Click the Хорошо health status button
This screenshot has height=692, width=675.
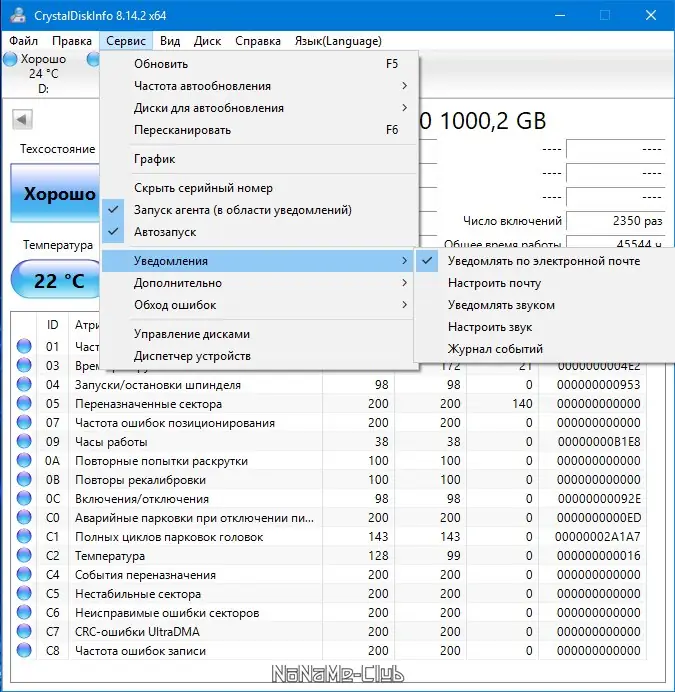60,194
